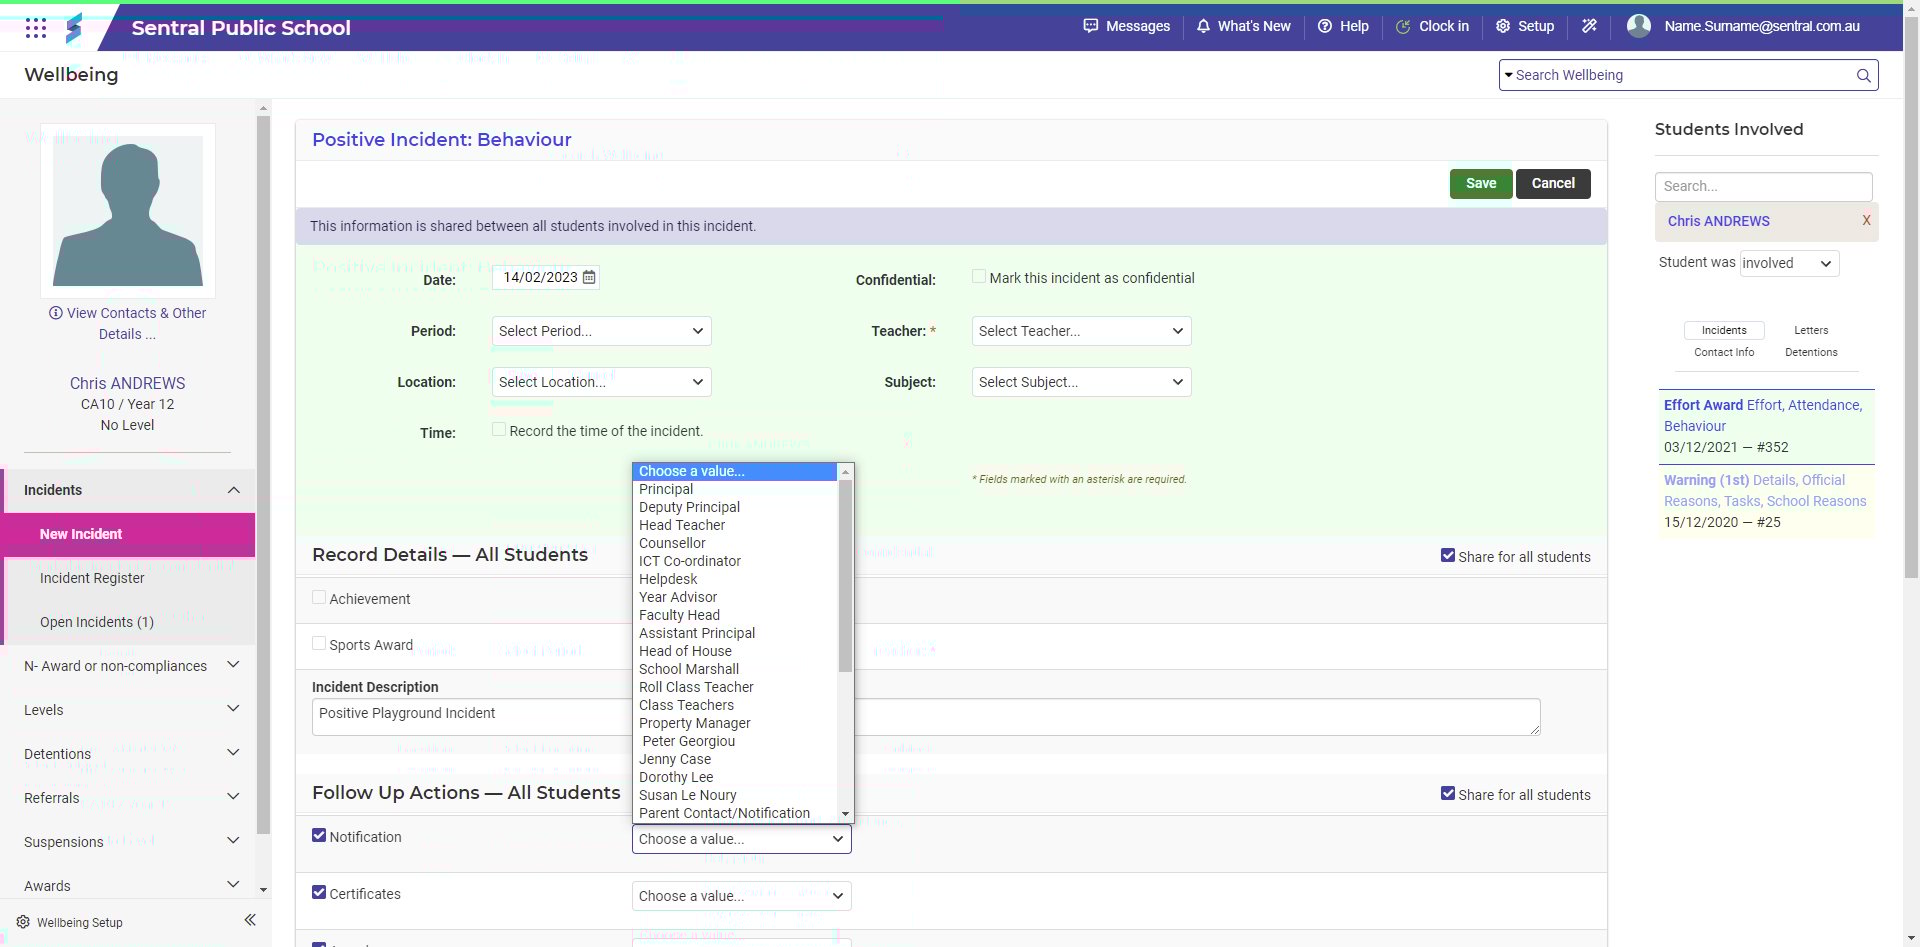
Task: Mark this incident as confidential
Action: (x=979, y=277)
